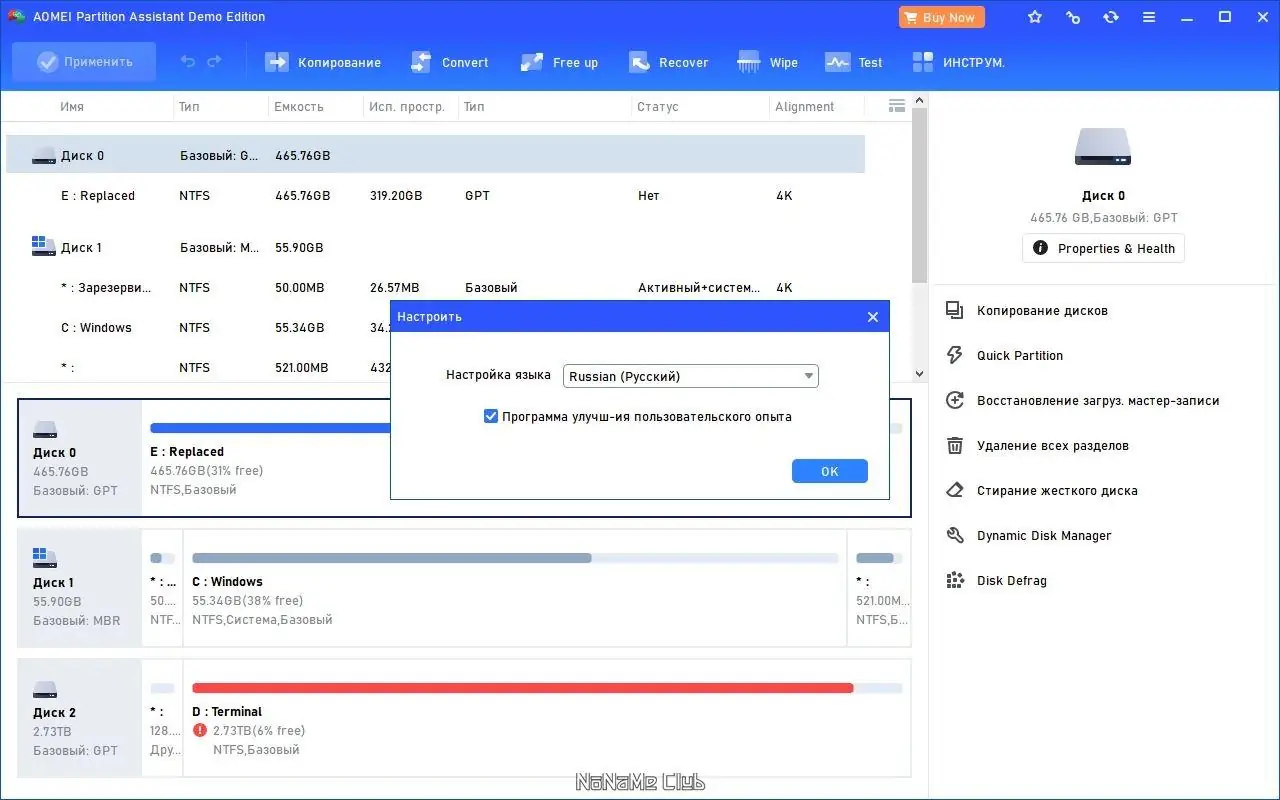Open the column list settings icon
The width and height of the screenshot is (1280, 800).
pyautogui.click(x=897, y=106)
